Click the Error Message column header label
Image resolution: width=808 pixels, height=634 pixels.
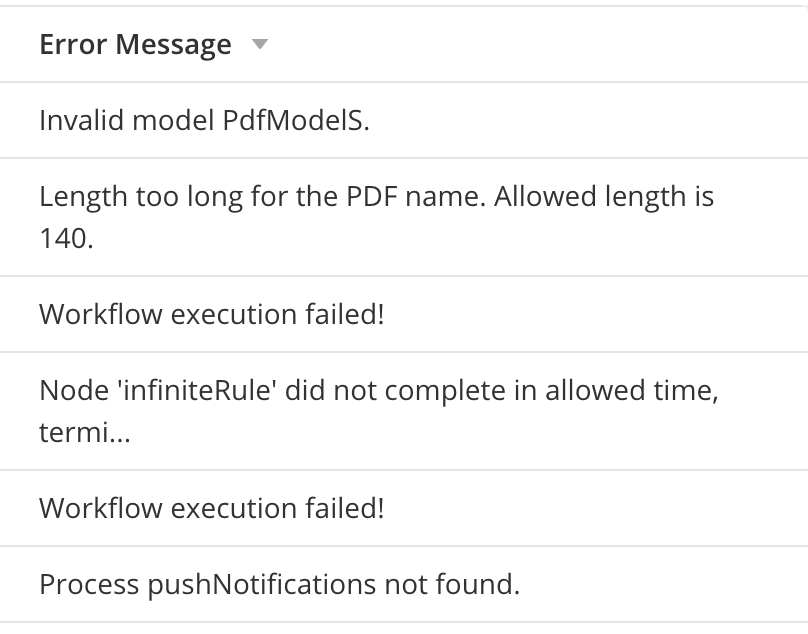click(136, 44)
